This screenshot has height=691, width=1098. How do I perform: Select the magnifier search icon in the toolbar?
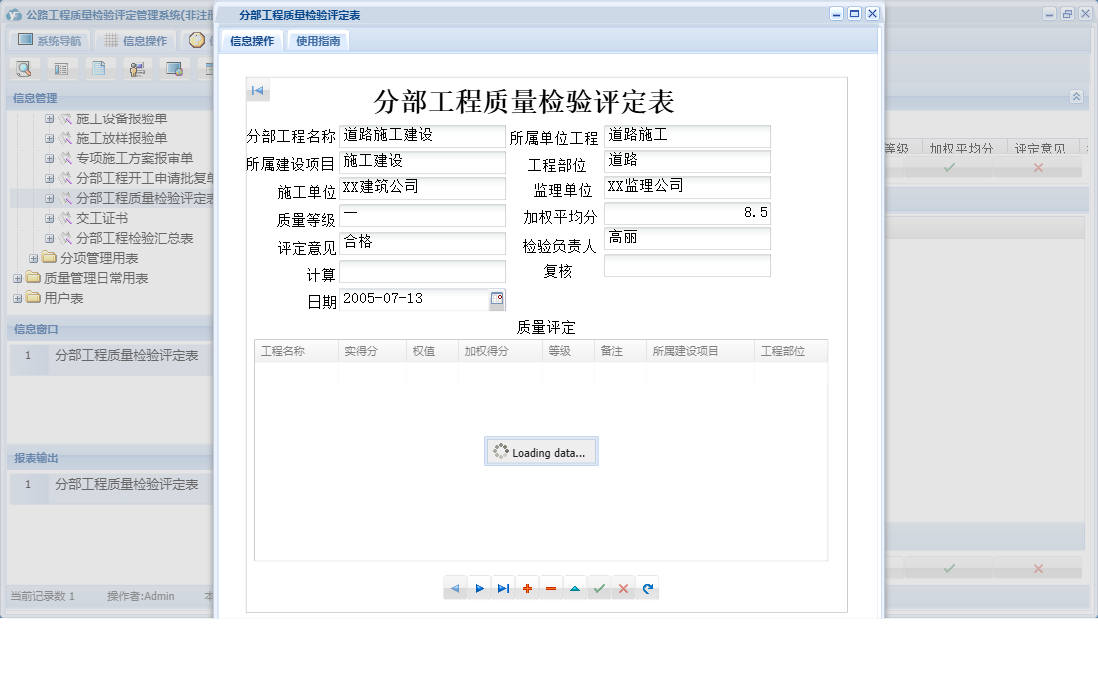[x=23, y=69]
